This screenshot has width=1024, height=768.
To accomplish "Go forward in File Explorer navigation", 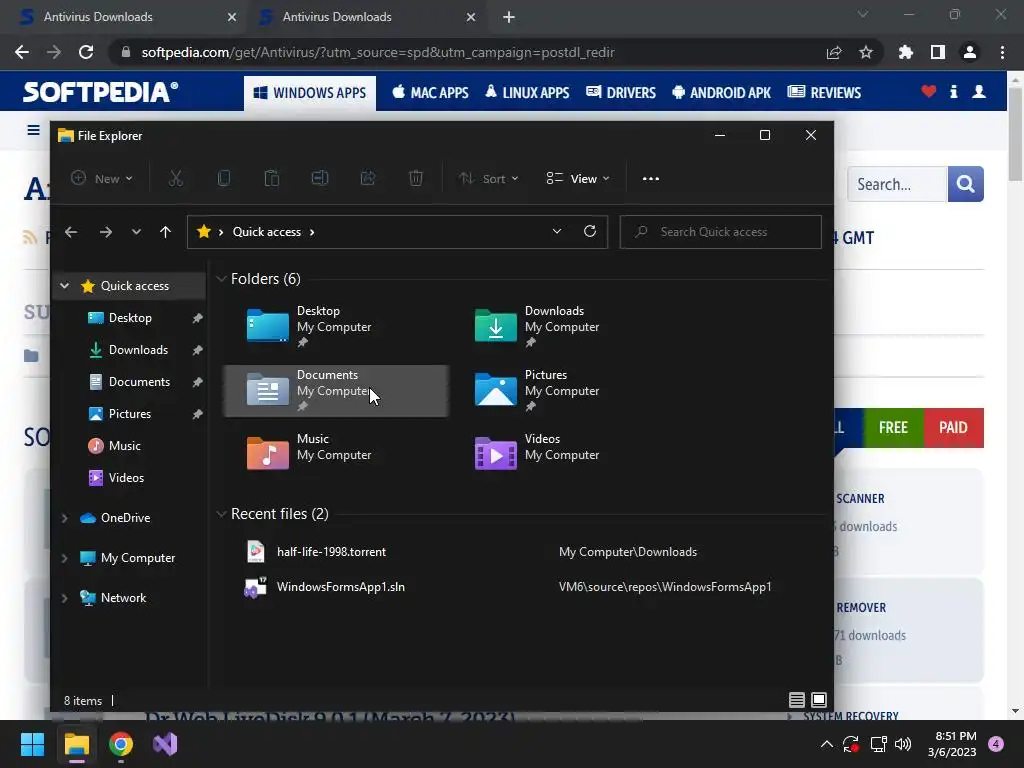I will click(106, 232).
